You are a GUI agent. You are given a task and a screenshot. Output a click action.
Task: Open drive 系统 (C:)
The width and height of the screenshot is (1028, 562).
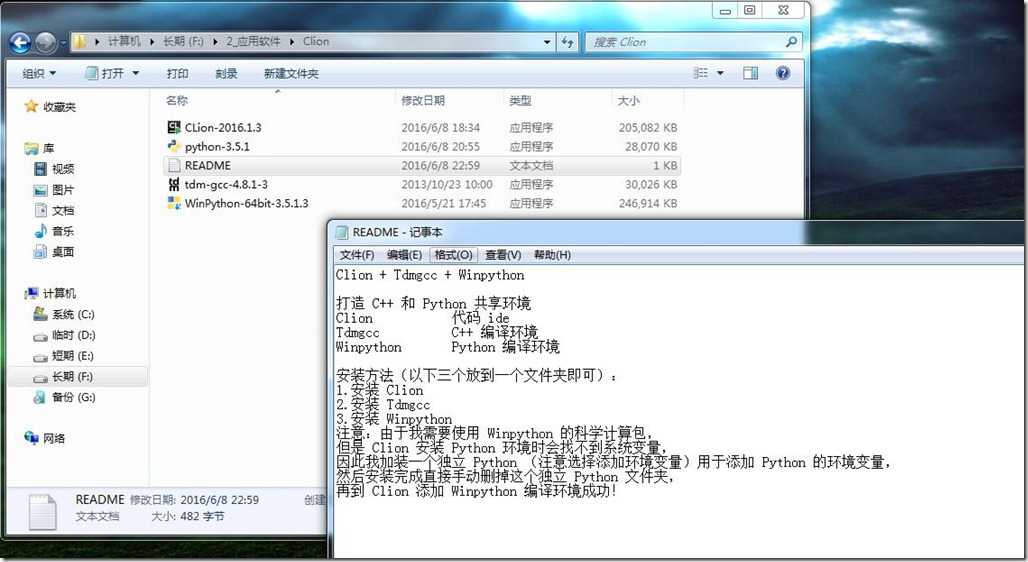(x=73, y=315)
